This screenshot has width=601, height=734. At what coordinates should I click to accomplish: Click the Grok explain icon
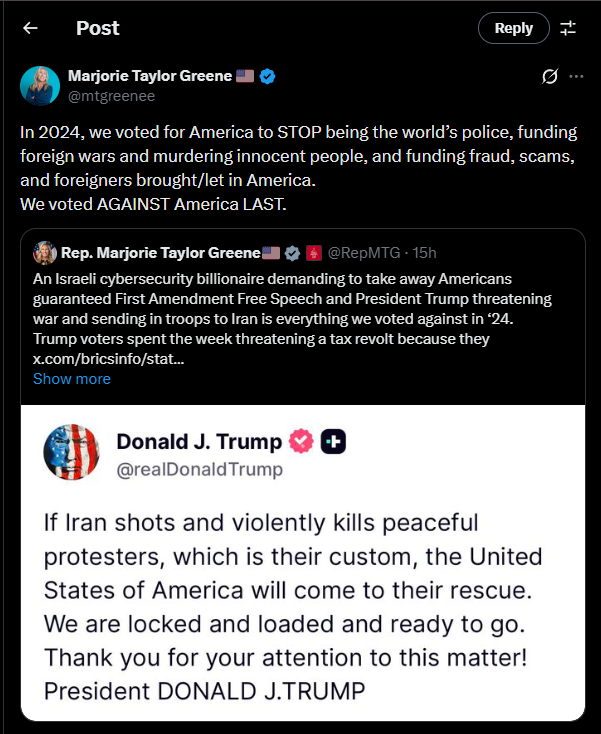click(548, 76)
